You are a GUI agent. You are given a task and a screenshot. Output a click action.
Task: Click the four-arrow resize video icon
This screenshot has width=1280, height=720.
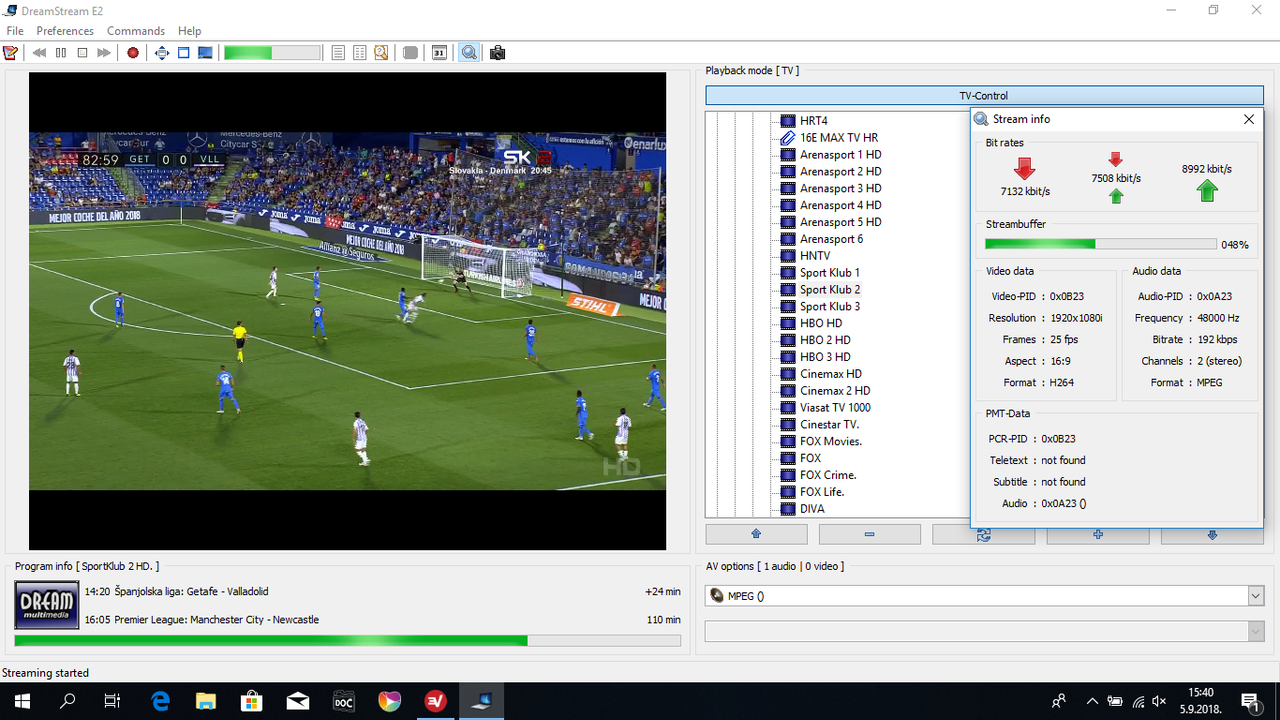[162, 53]
